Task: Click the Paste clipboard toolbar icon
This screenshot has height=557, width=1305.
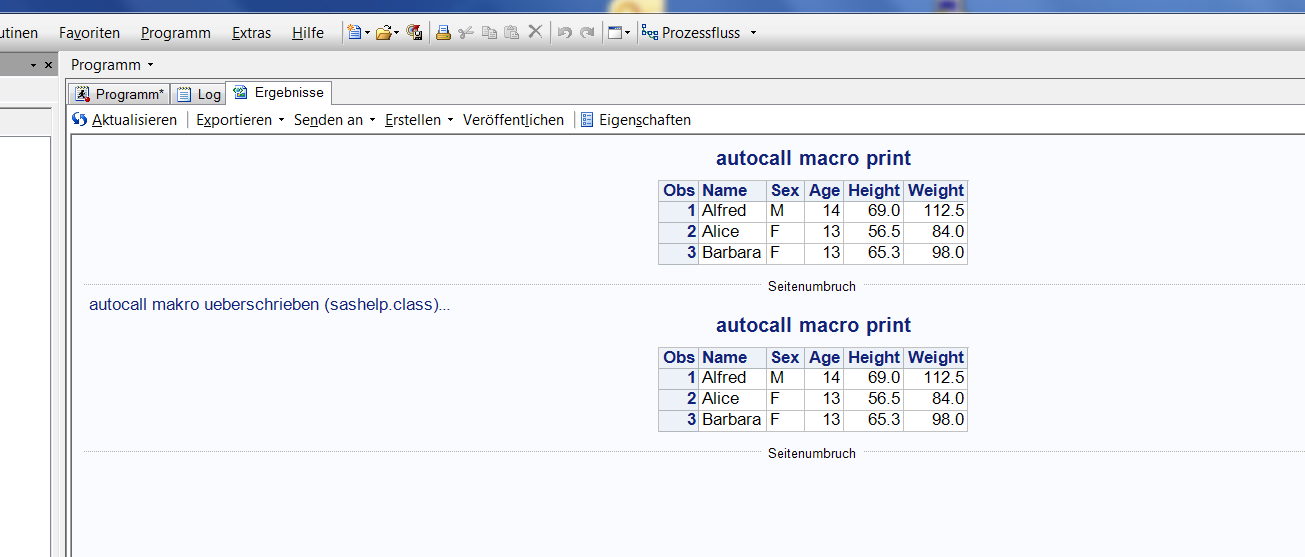Action: point(512,32)
